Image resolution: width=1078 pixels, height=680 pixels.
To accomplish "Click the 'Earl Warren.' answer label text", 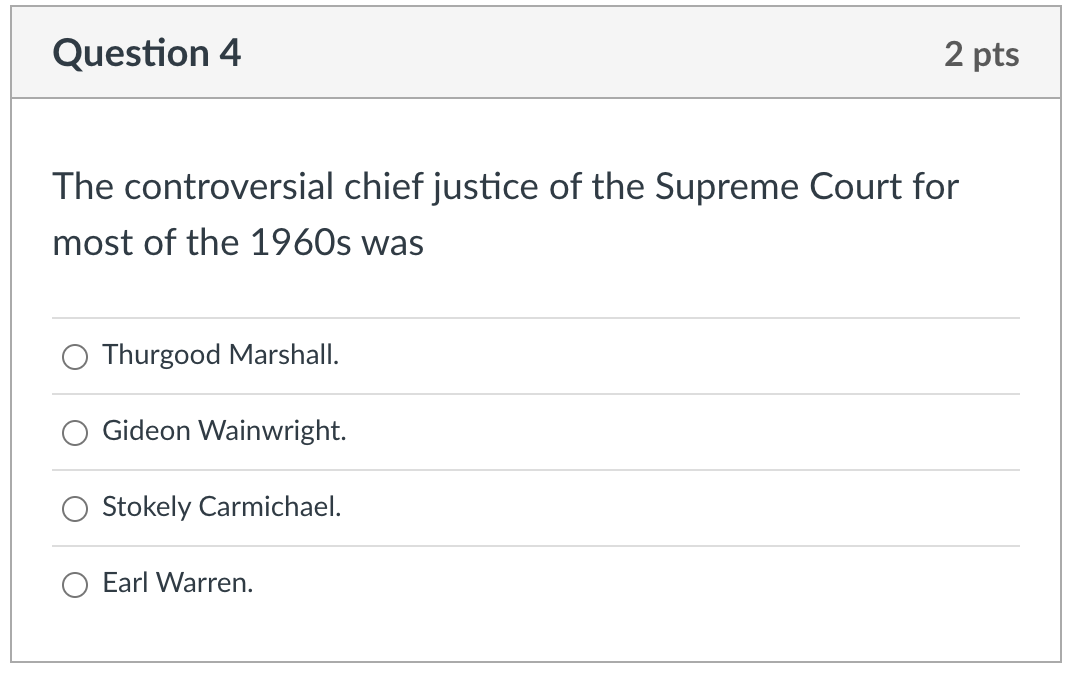I will [x=178, y=583].
